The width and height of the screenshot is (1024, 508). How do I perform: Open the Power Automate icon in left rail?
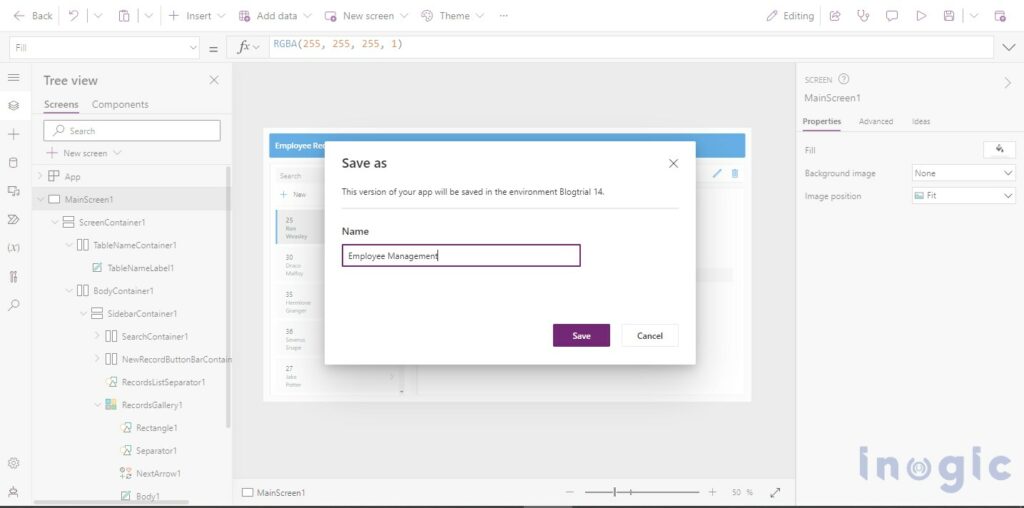pos(13,219)
